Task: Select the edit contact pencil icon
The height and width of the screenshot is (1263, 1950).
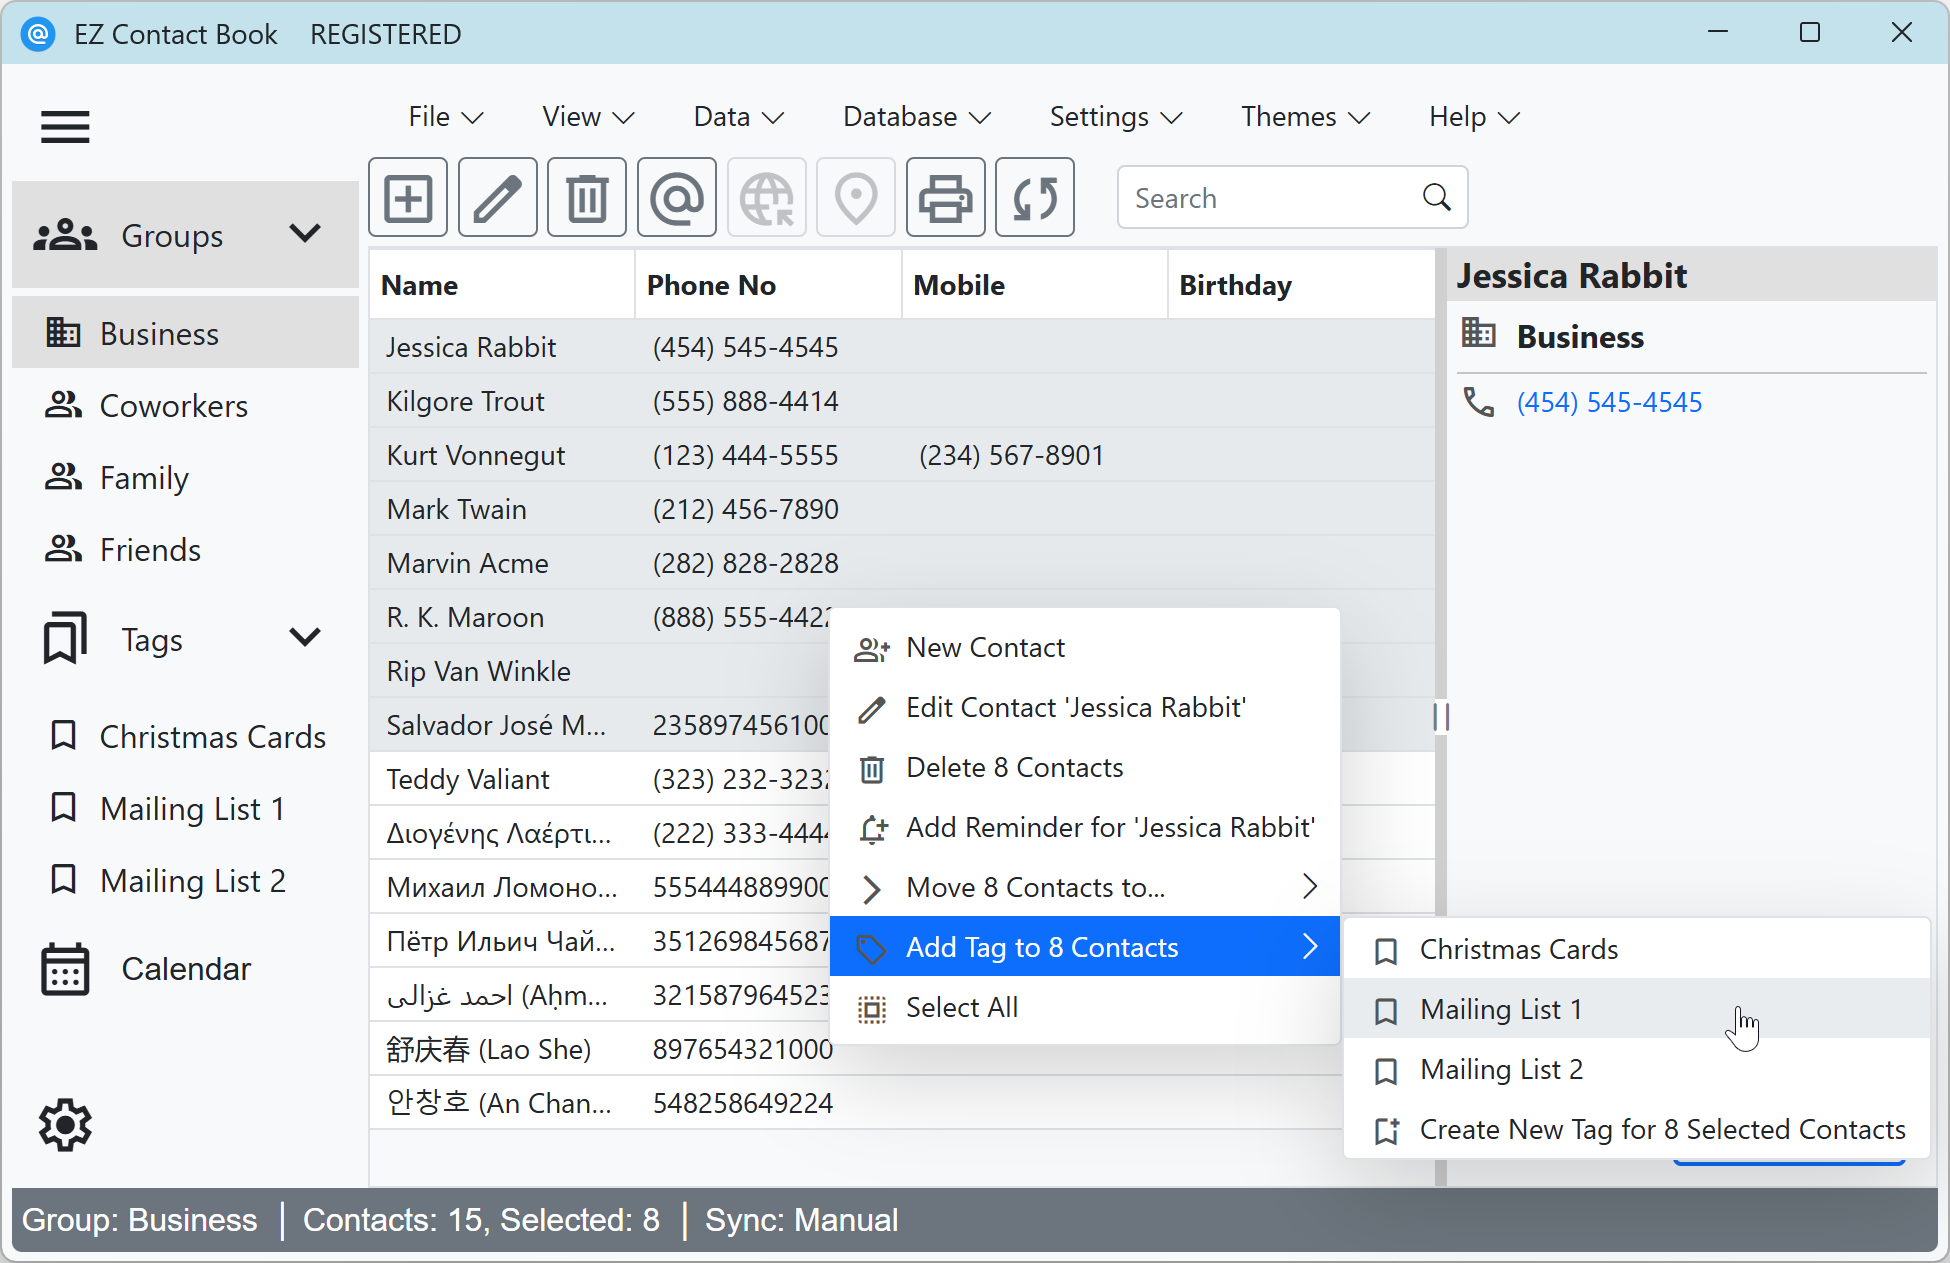Action: (x=497, y=197)
